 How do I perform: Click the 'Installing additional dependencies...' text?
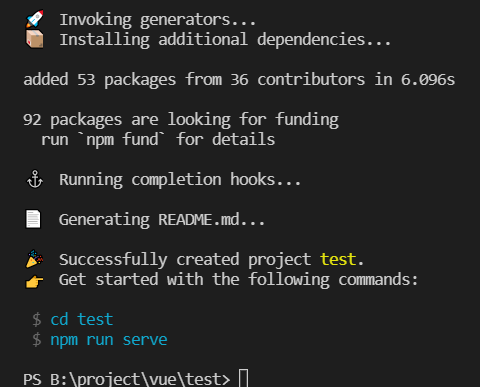pos(225,40)
